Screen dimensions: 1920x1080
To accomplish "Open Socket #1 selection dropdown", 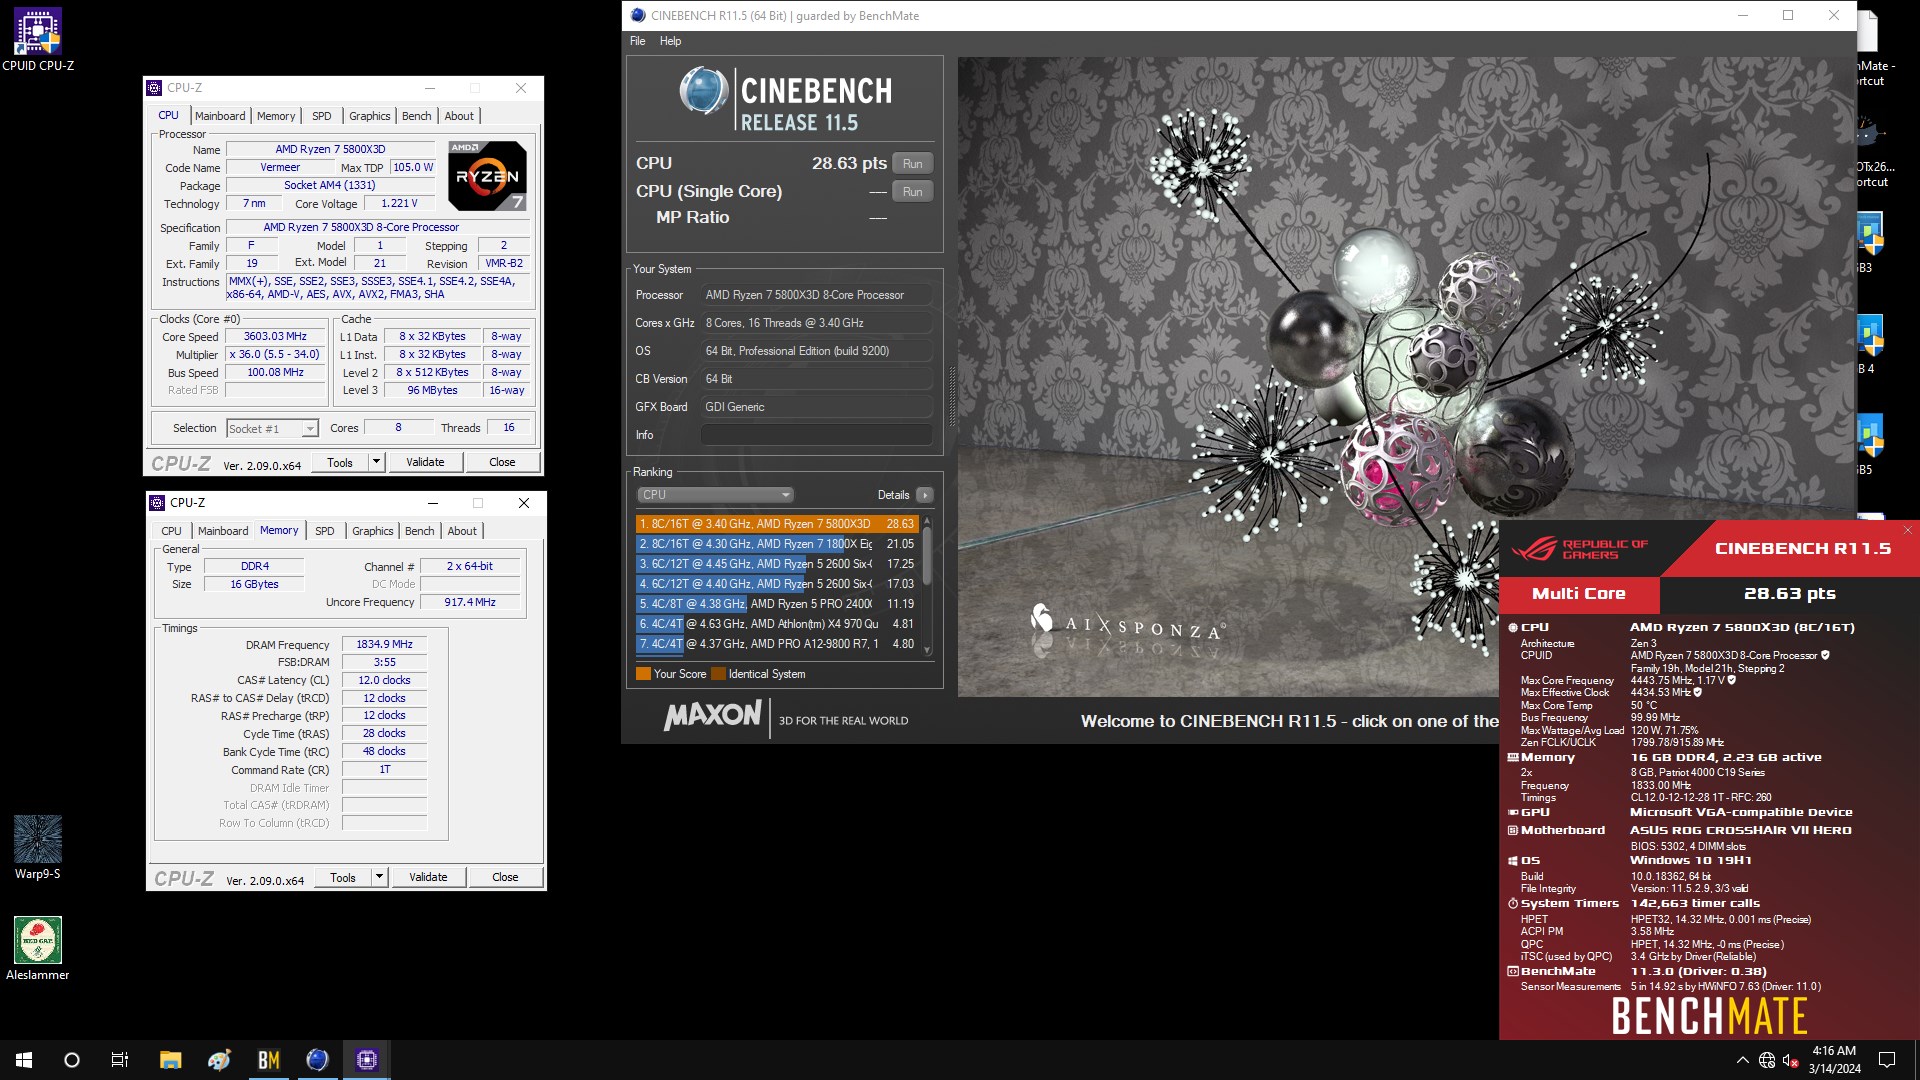I will [x=272, y=429].
